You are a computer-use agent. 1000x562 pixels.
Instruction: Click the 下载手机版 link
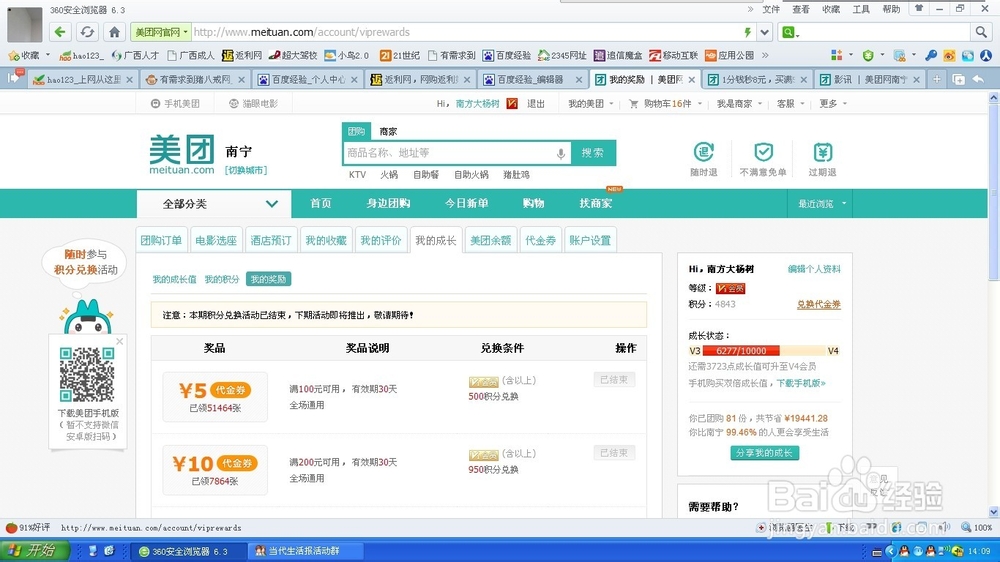(801, 383)
